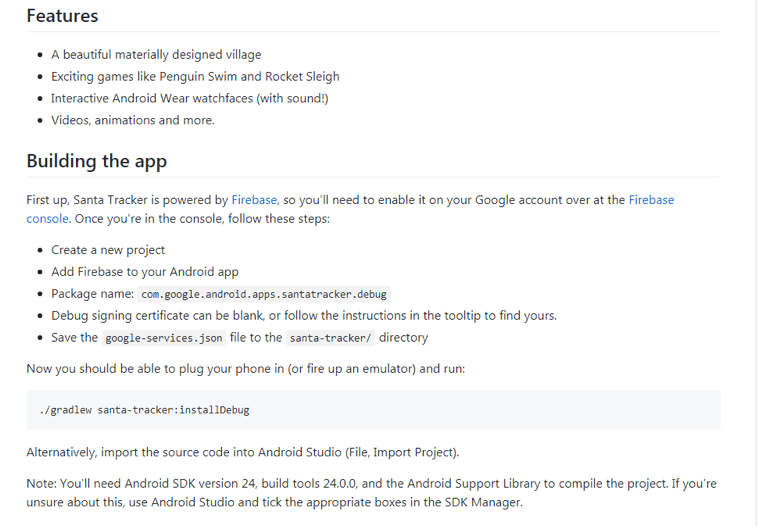
Task: Click the './gradlew santa-tracker:installDebug' code block
Action: (x=374, y=410)
